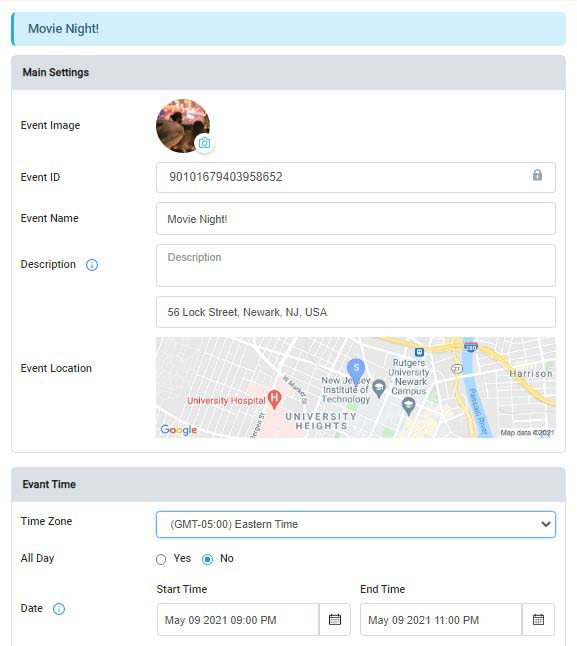Click the Evant Time section header
Image resolution: width=577 pixels, height=646 pixels.
pyautogui.click(x=288, y=484)
